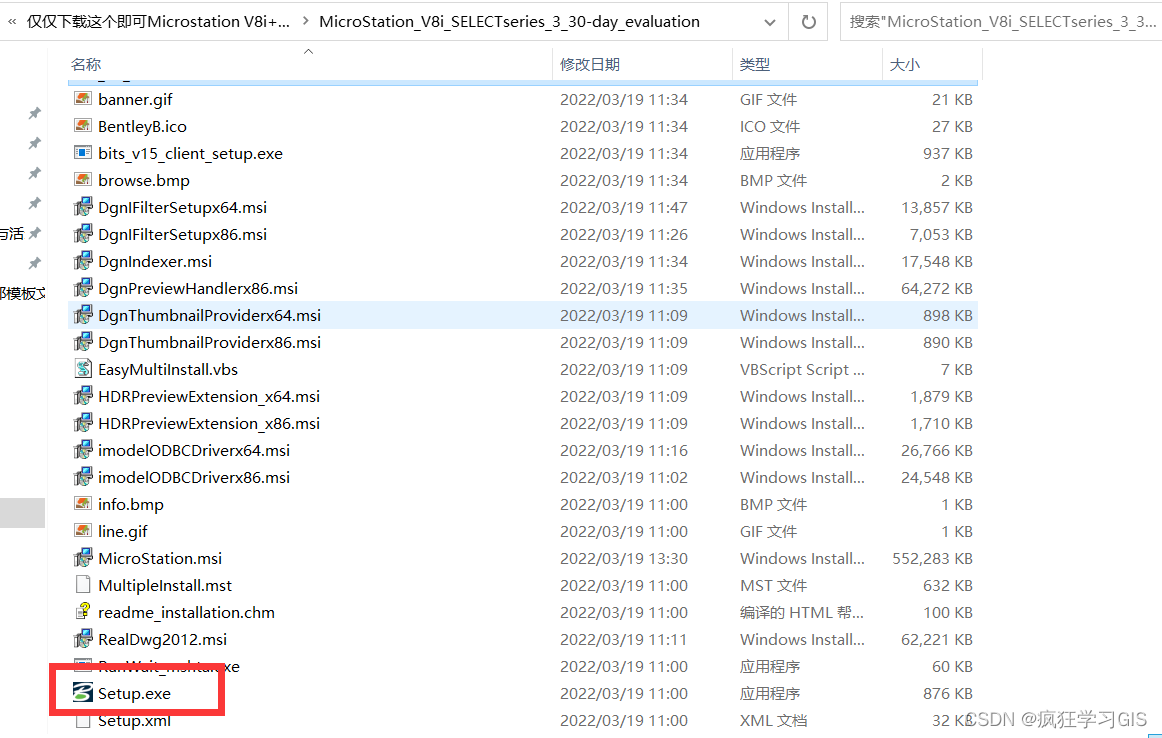The height and width of the screenshot is (738, 1162).
Task: Select the file name banner.gif
Action: [135, 99]
